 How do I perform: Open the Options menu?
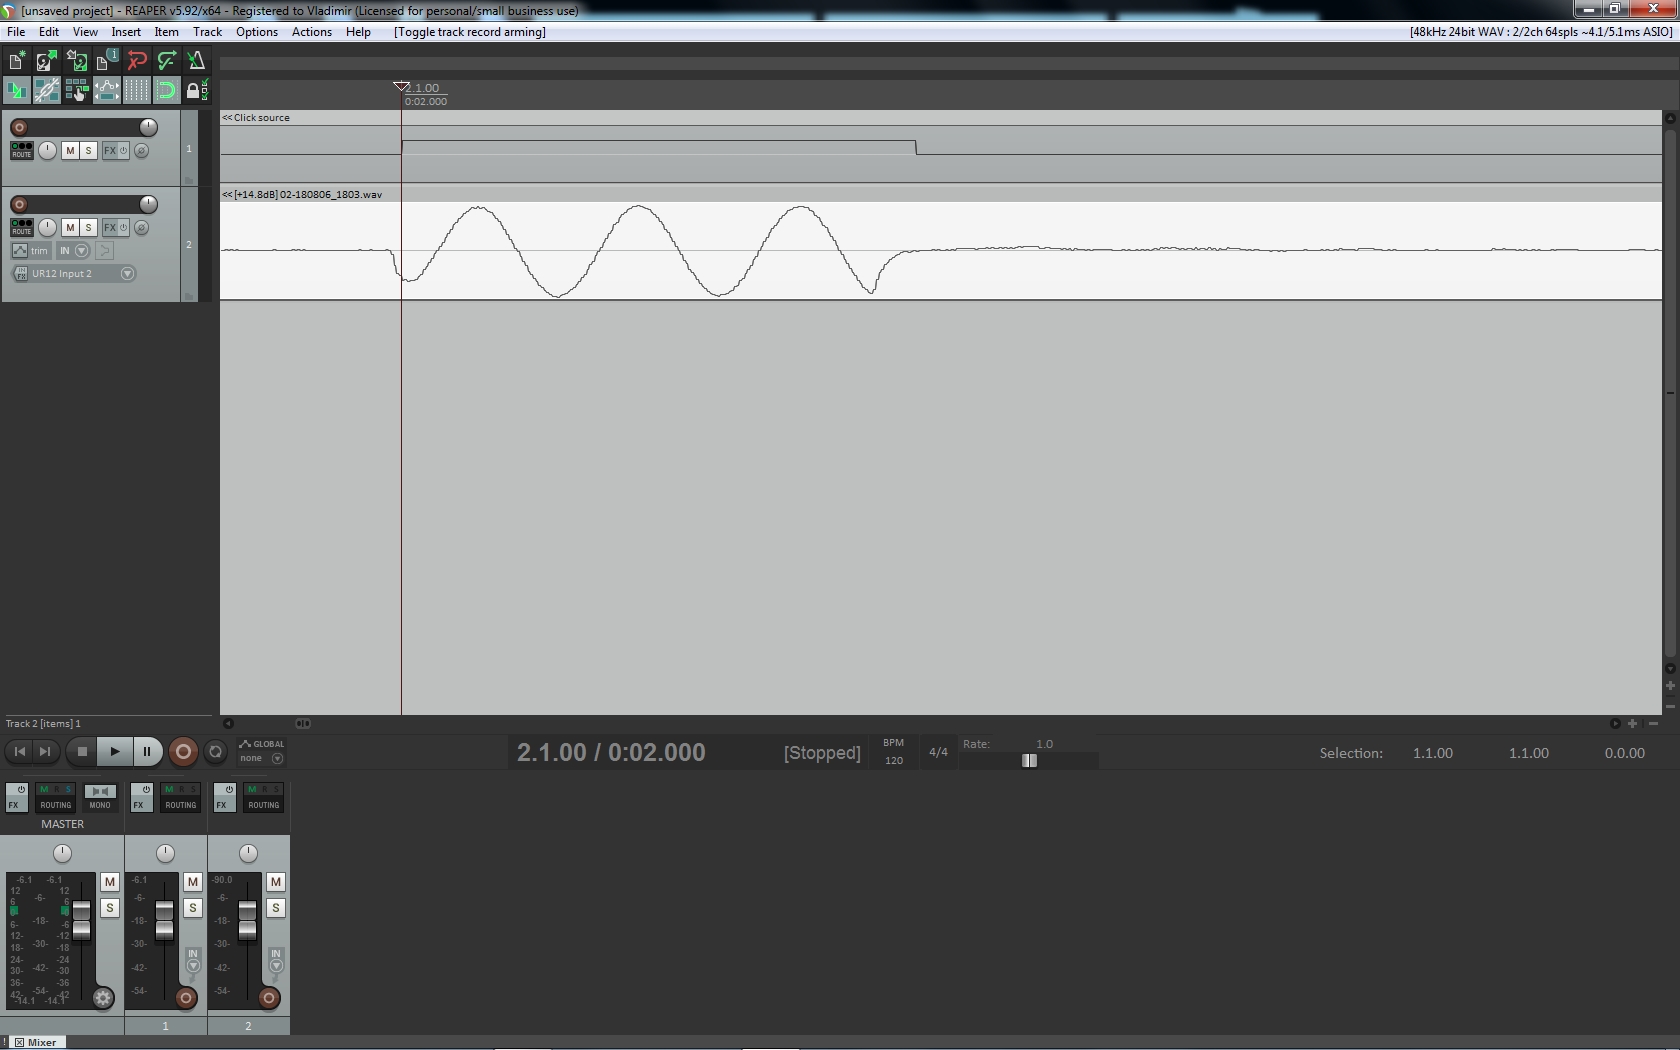[x=257, y=32]
